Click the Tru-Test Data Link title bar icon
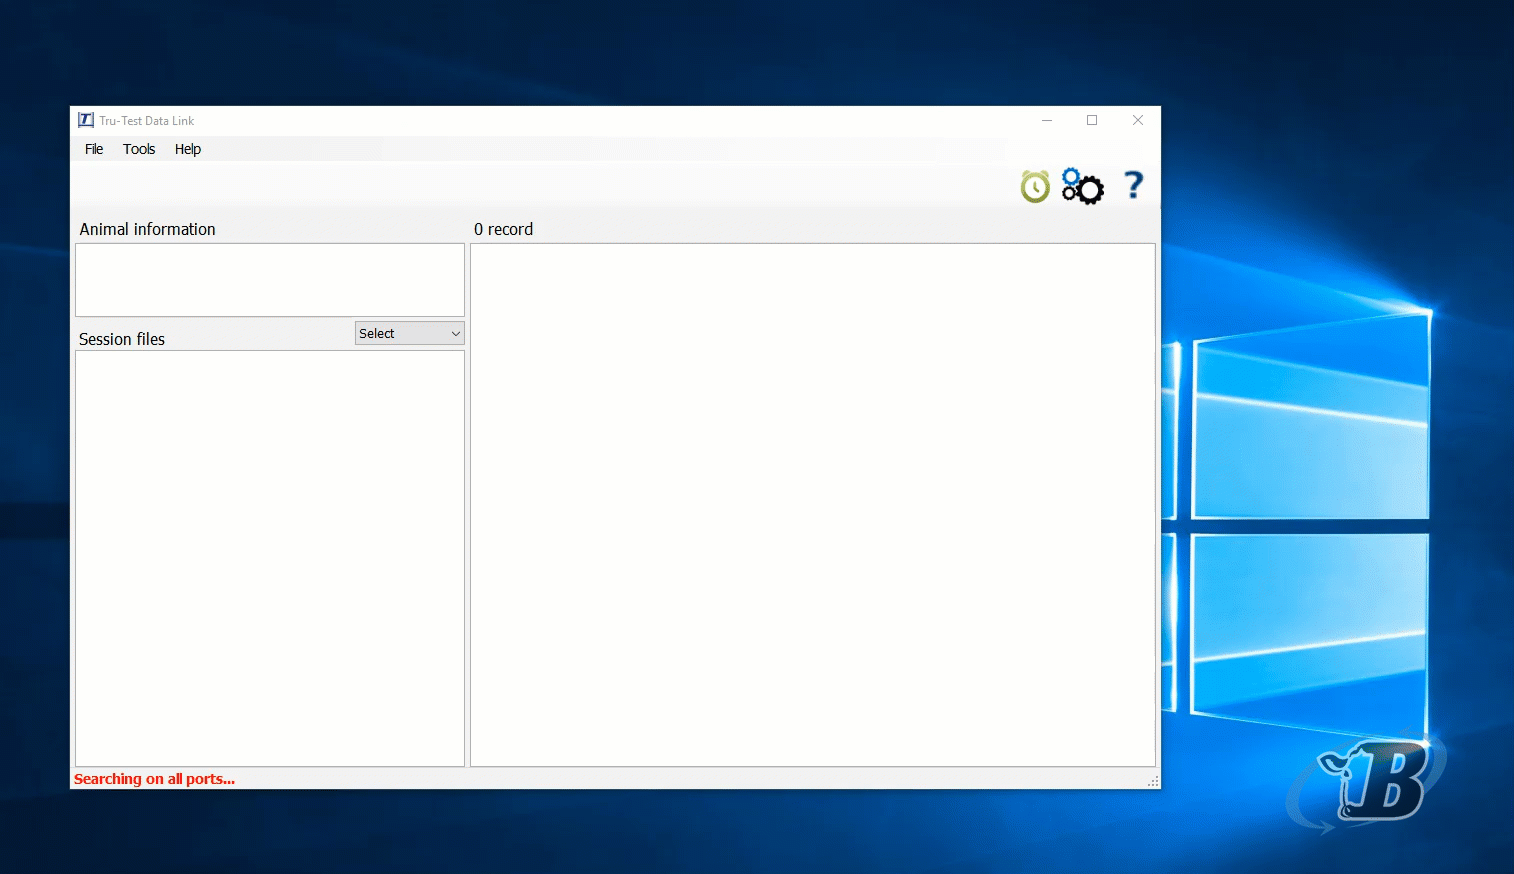Screen dimensions: 1514x874 (86, 120)
